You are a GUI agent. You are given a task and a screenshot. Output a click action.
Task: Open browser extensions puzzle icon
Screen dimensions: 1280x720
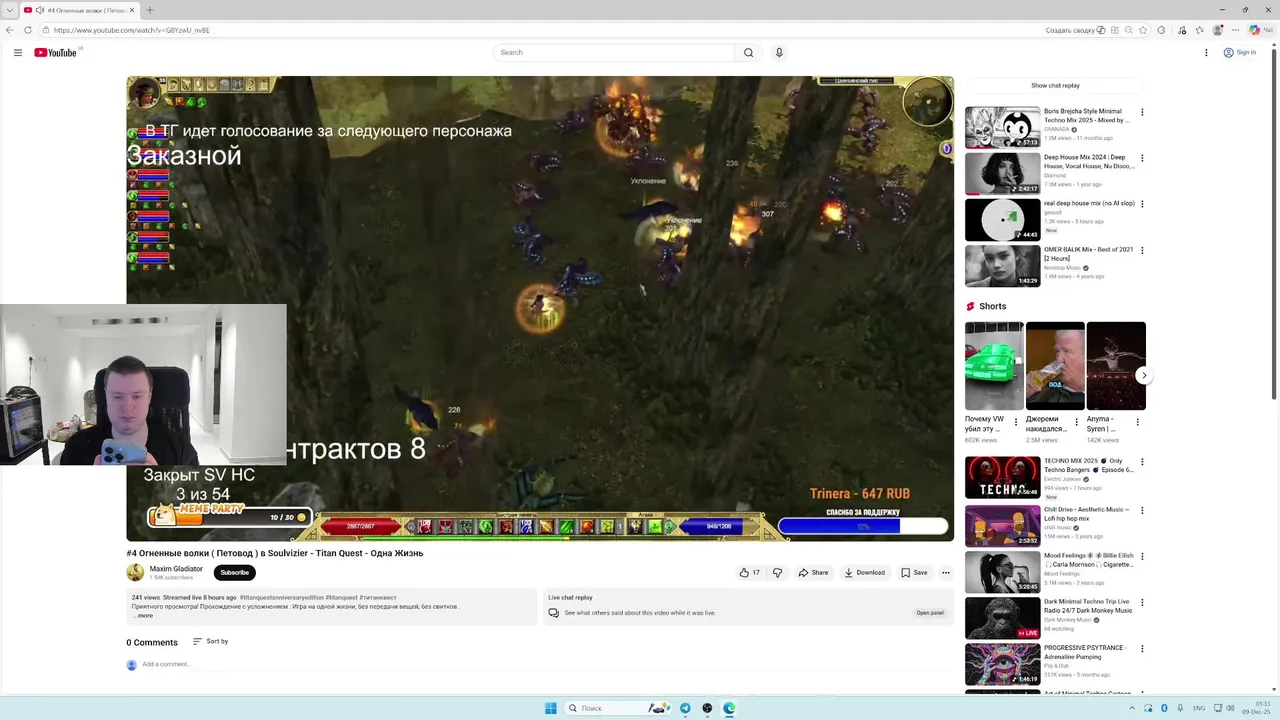click(1161, 30)
